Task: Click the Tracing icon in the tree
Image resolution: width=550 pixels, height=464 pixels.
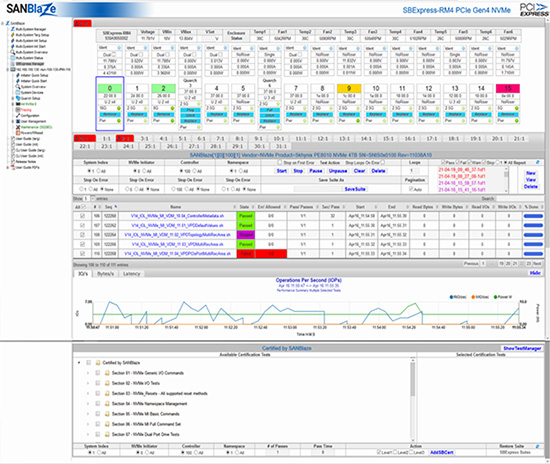Action: 18,110
